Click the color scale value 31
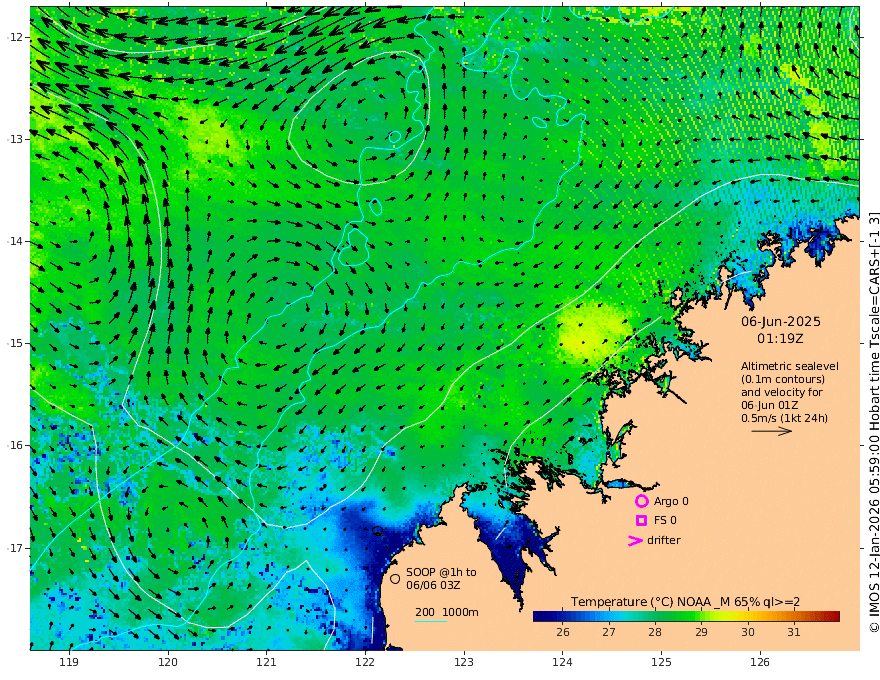Image resolution: width=880 pixels, height=680 pixels. (794, 632)
